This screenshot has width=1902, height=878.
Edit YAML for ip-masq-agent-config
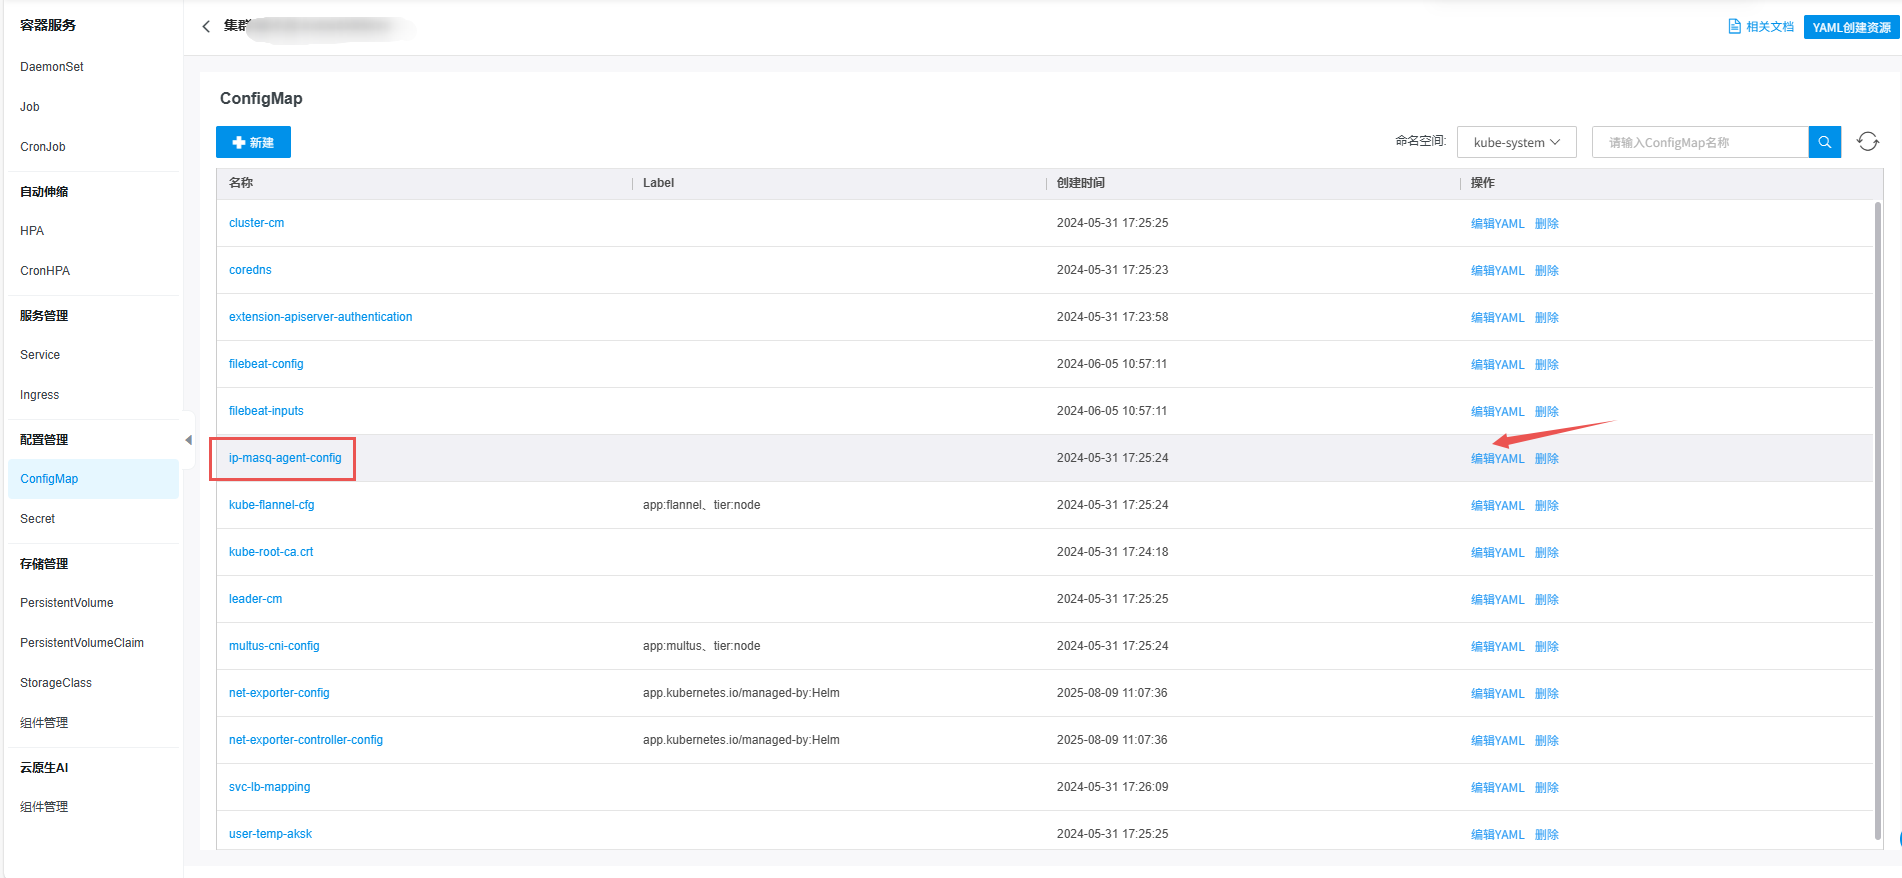pyautogui.click(x=1497, y=459)
